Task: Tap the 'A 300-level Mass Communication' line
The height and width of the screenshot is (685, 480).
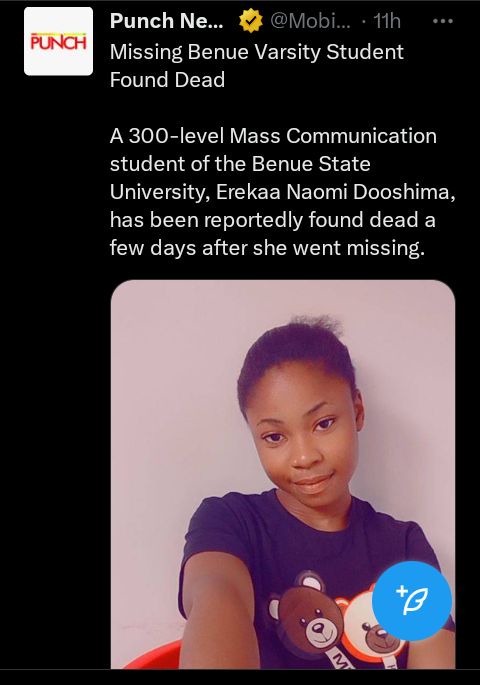Action: point(273,136)
